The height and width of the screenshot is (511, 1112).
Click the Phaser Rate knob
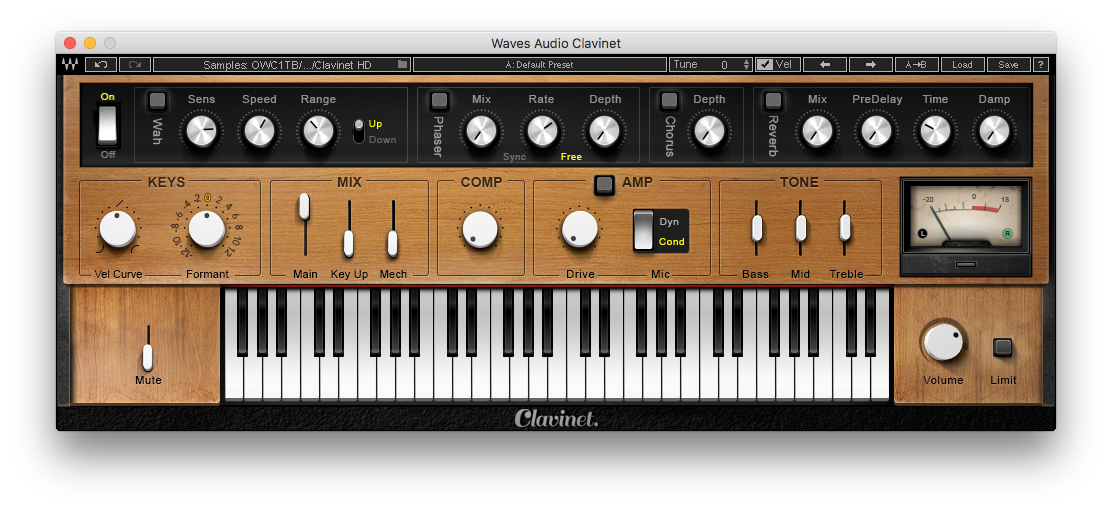[541, 131]
